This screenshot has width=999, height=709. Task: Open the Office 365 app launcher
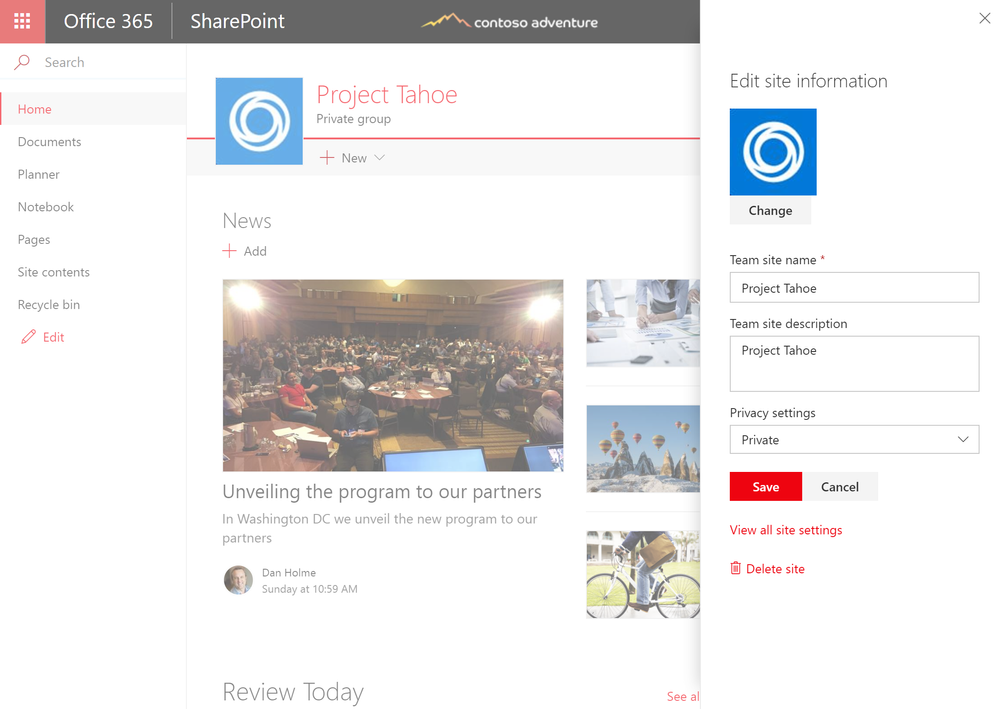(x=22, y=22)
